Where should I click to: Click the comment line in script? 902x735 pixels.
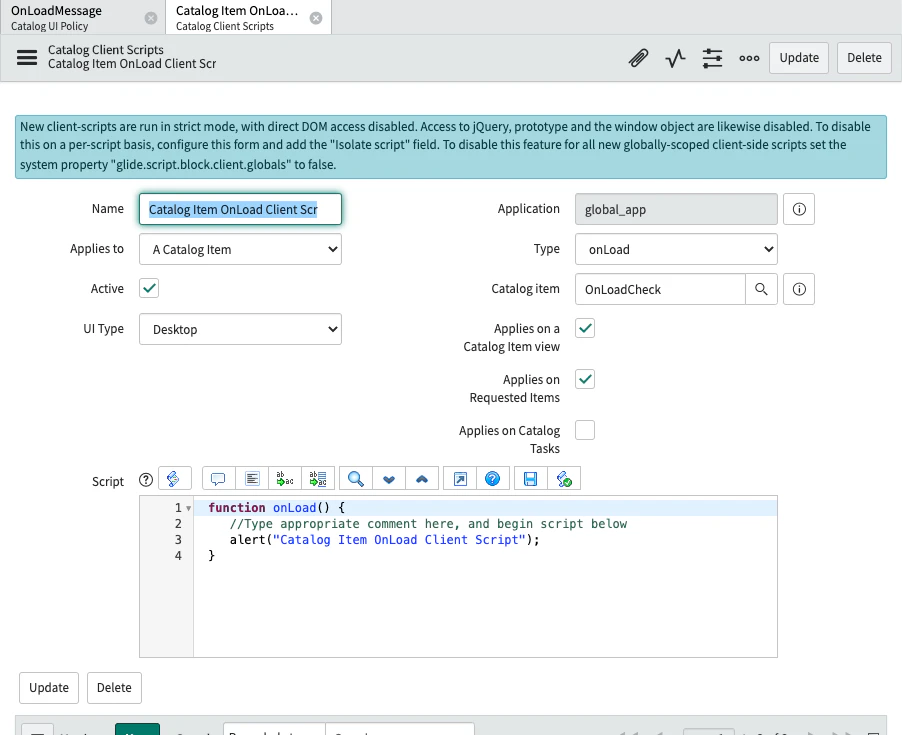[x=428, y=523]
